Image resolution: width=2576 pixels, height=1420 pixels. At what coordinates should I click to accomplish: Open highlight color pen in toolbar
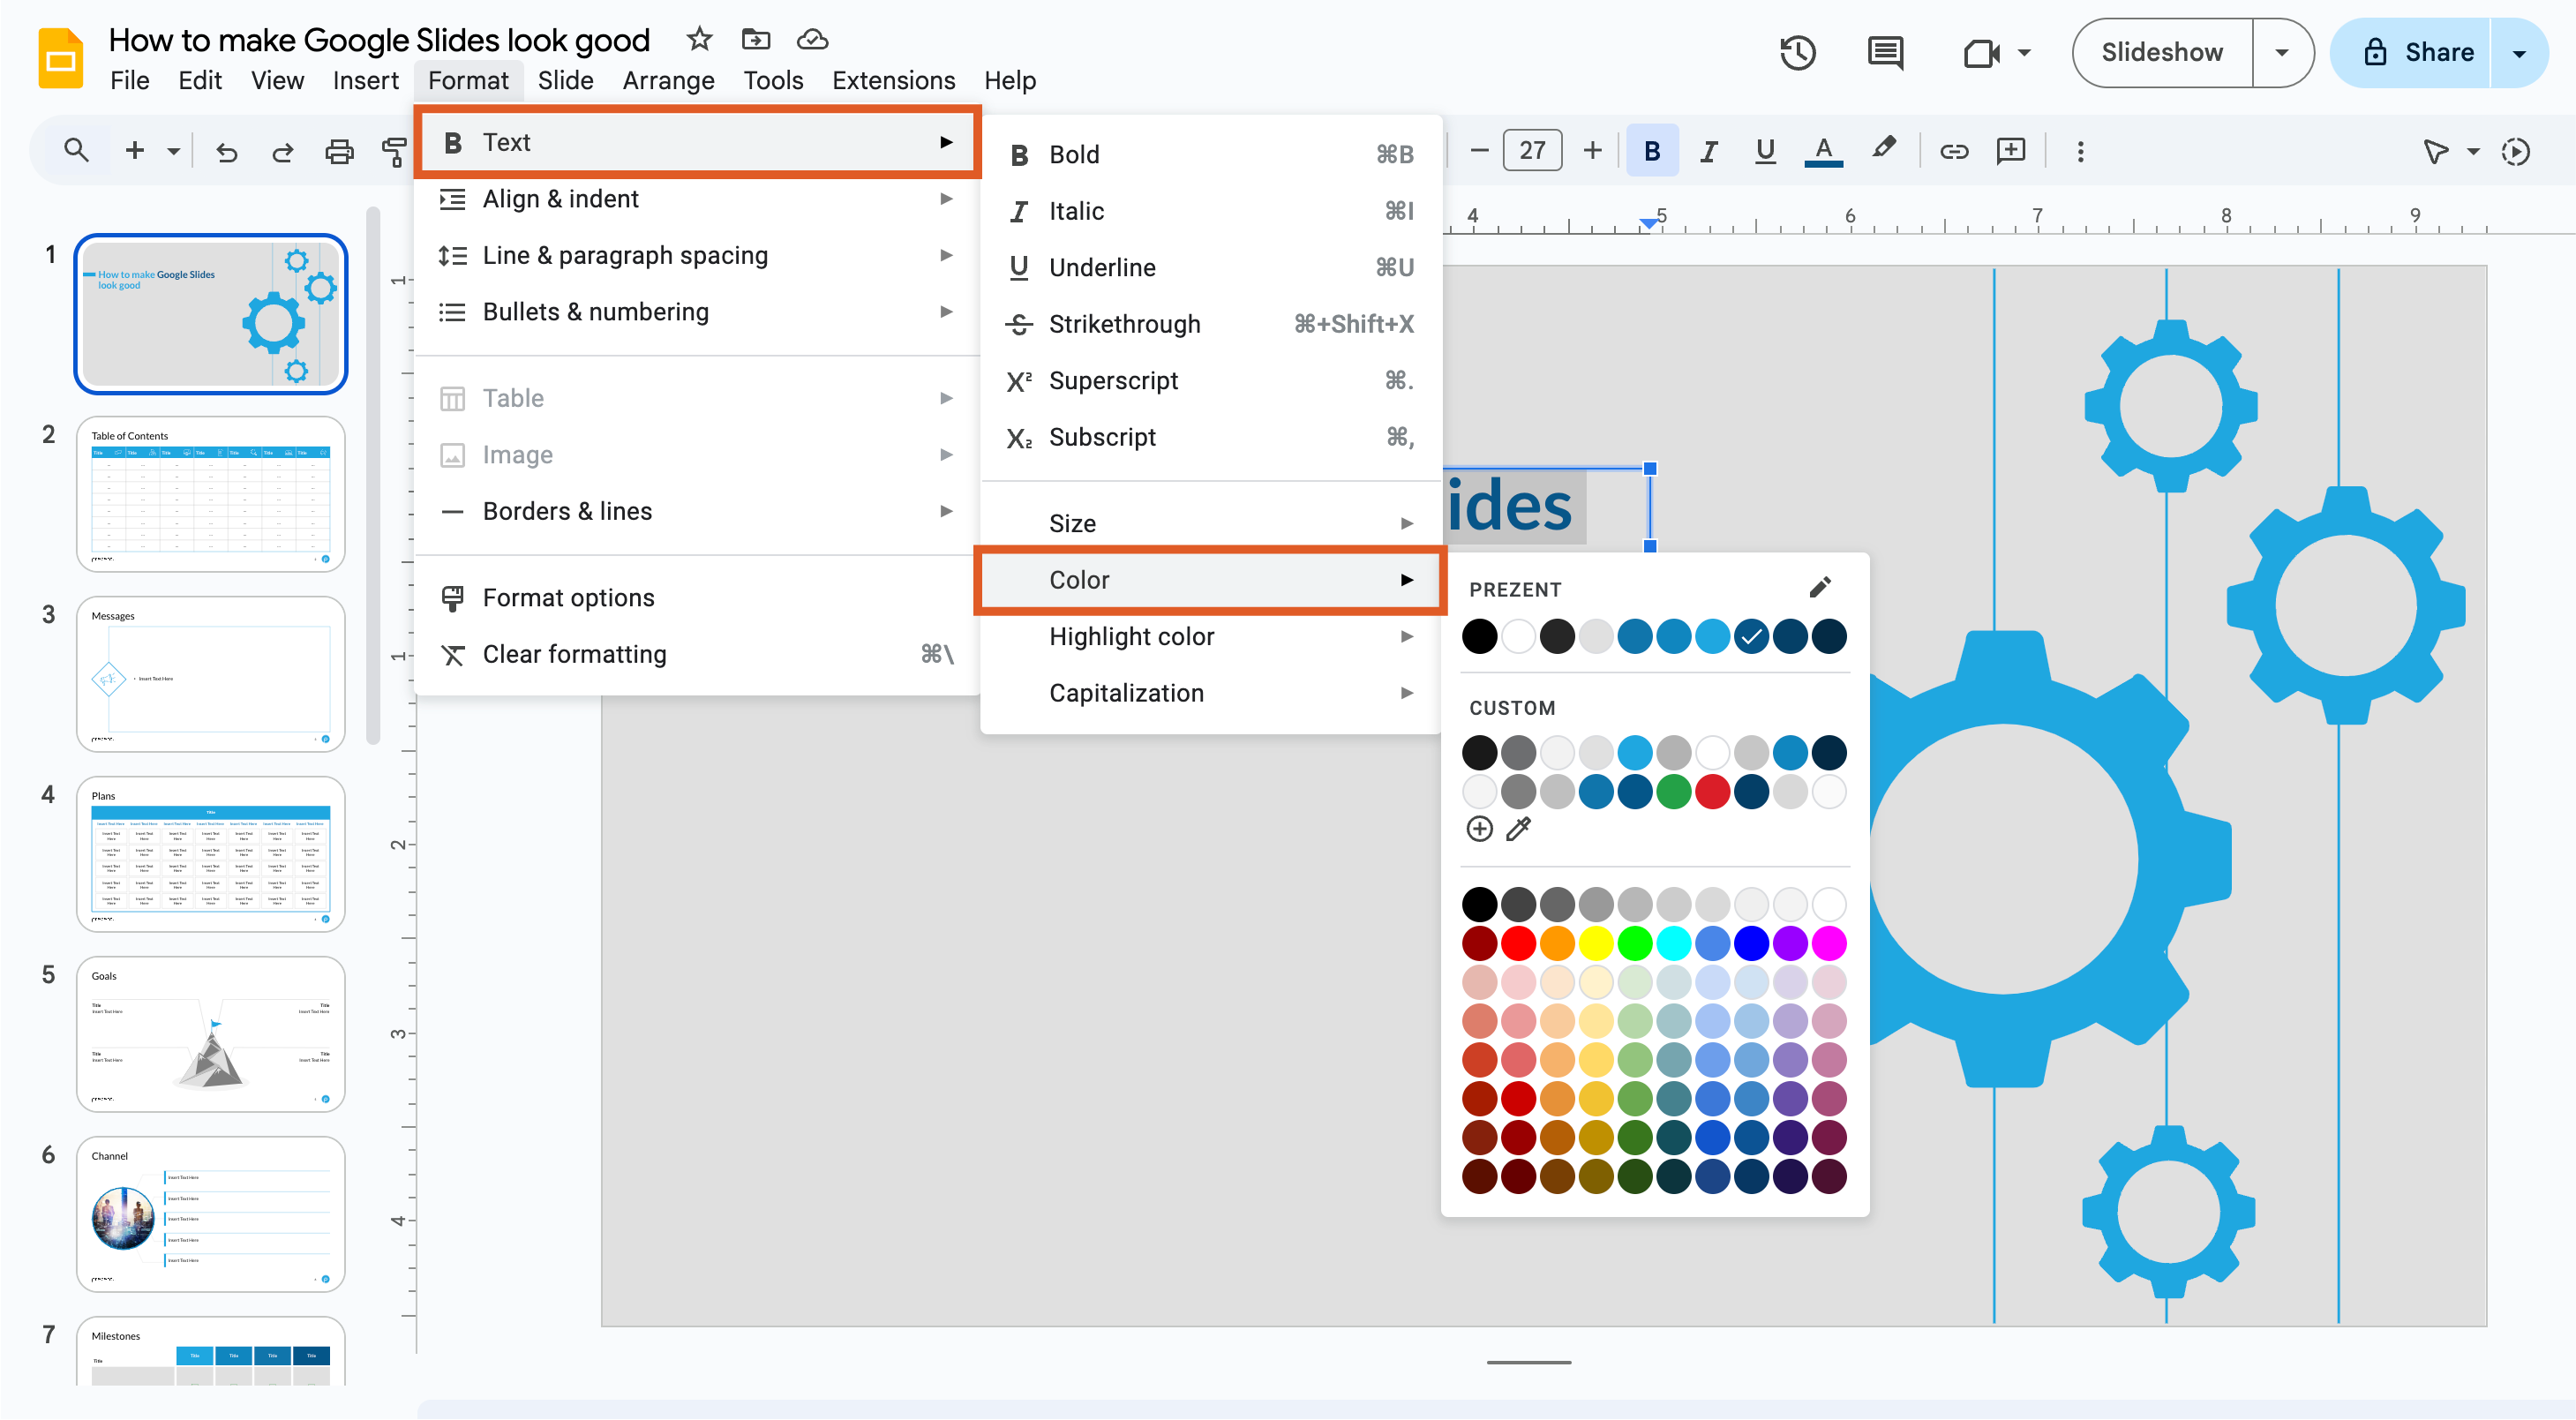pos(1884,149)
